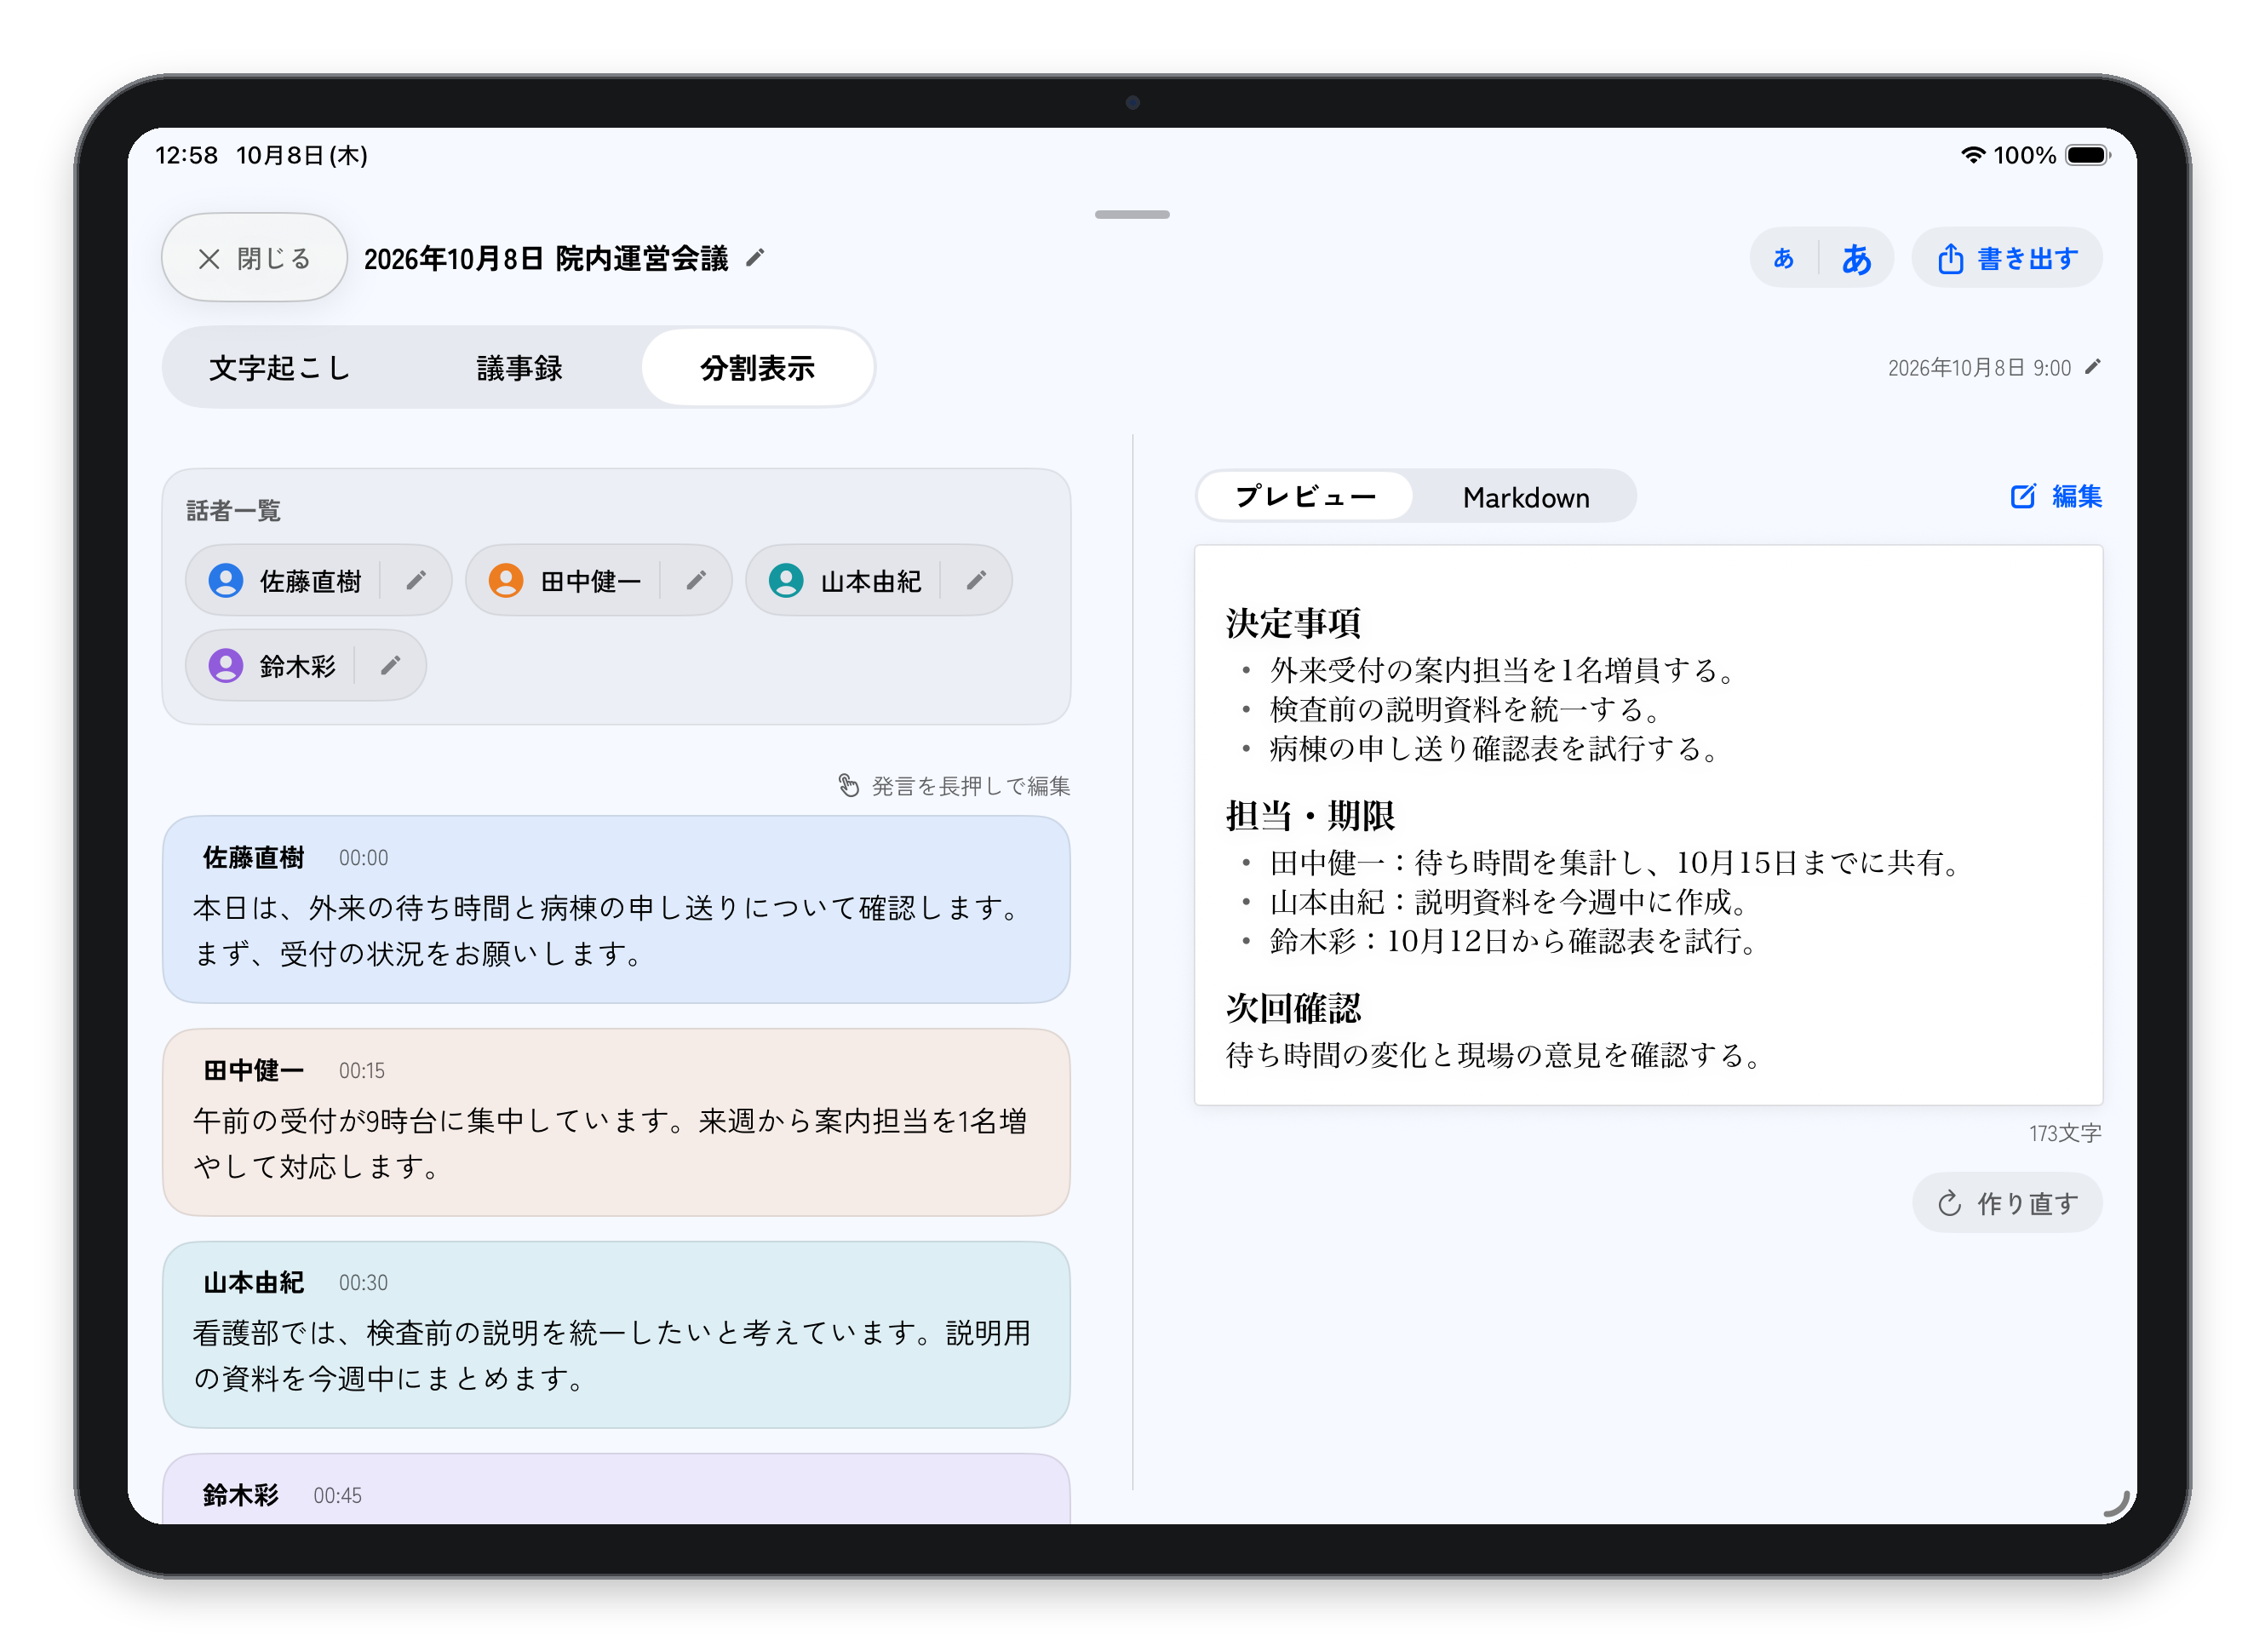
Task: Click line 山本由紀：説明資料を今週中に作成。
Action: (x=1510, y=902)
